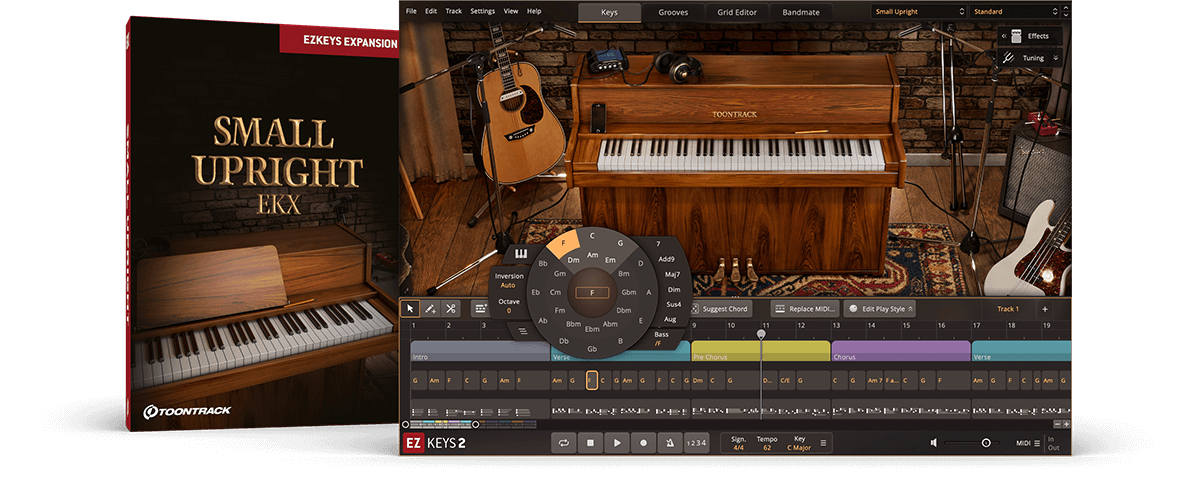Adjust the master volume slider
The height and width of the screenshot is (488, 1200).
pos(985,442)
